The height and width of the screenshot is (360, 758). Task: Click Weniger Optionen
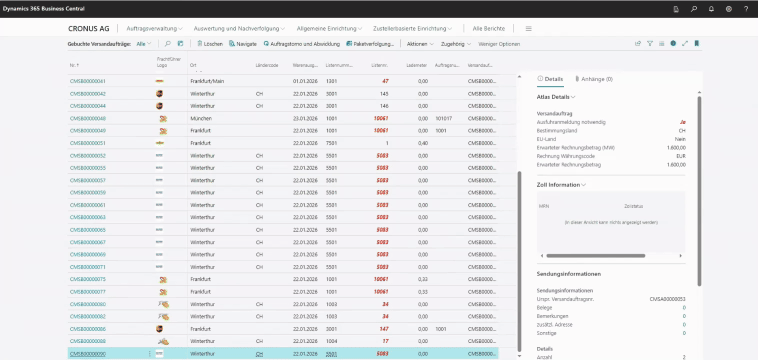tap(499, 43)
